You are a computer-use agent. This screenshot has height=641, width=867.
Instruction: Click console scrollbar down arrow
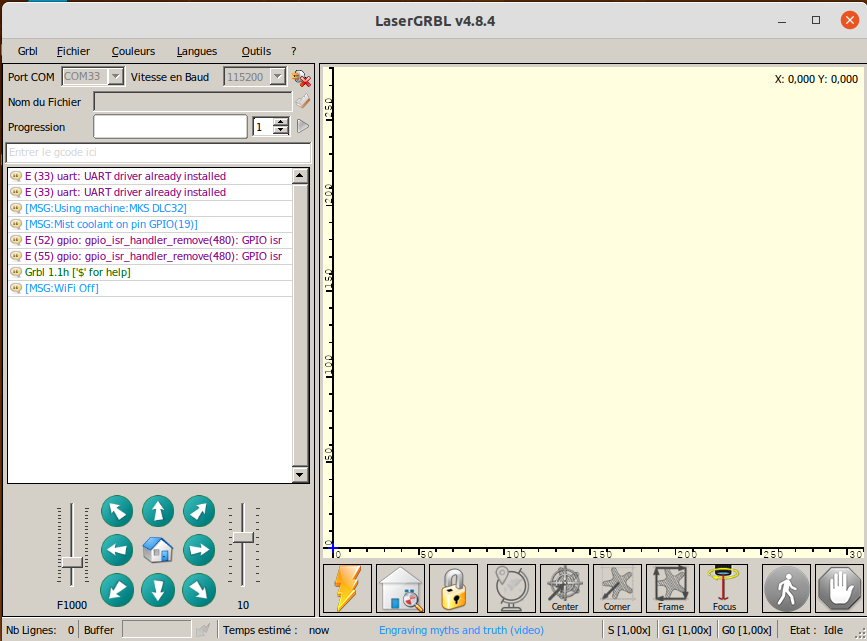pyautogui.click(x=300, y=475)
